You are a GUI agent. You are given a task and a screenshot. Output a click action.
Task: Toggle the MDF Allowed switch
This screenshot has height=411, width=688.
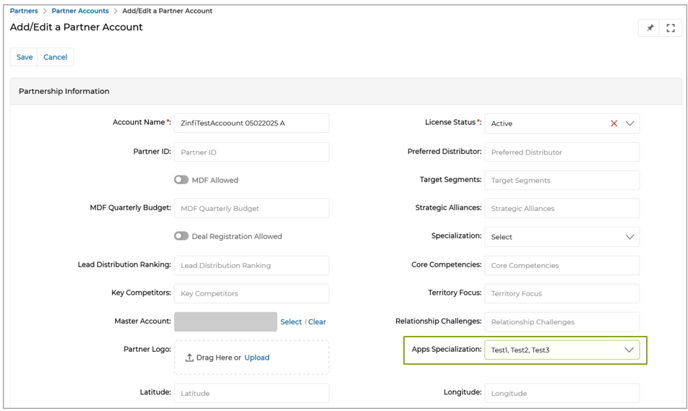tap(181, 180)
